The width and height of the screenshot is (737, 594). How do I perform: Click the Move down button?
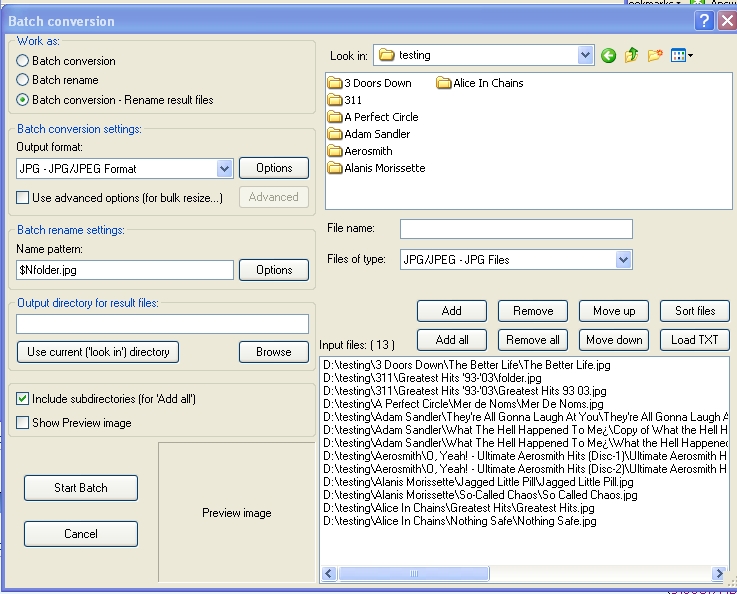click(614, 340)
